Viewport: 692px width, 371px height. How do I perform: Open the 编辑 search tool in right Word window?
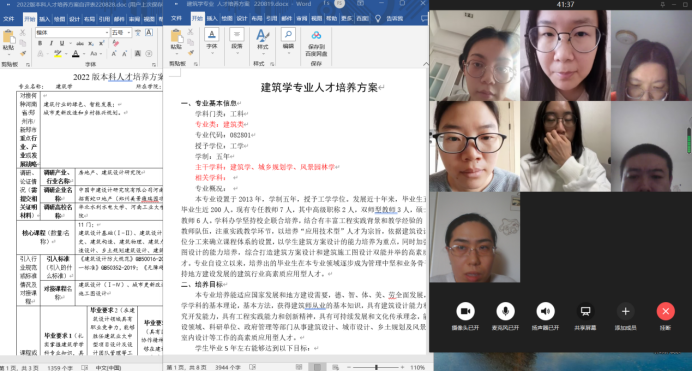[x=288, y=39]
